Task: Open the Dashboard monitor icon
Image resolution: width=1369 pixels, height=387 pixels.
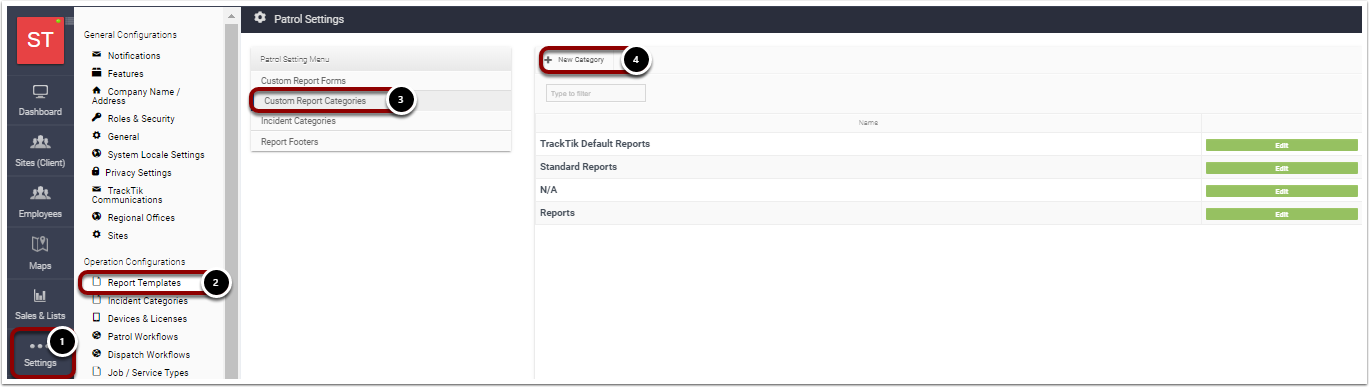Action: [40, 93]
